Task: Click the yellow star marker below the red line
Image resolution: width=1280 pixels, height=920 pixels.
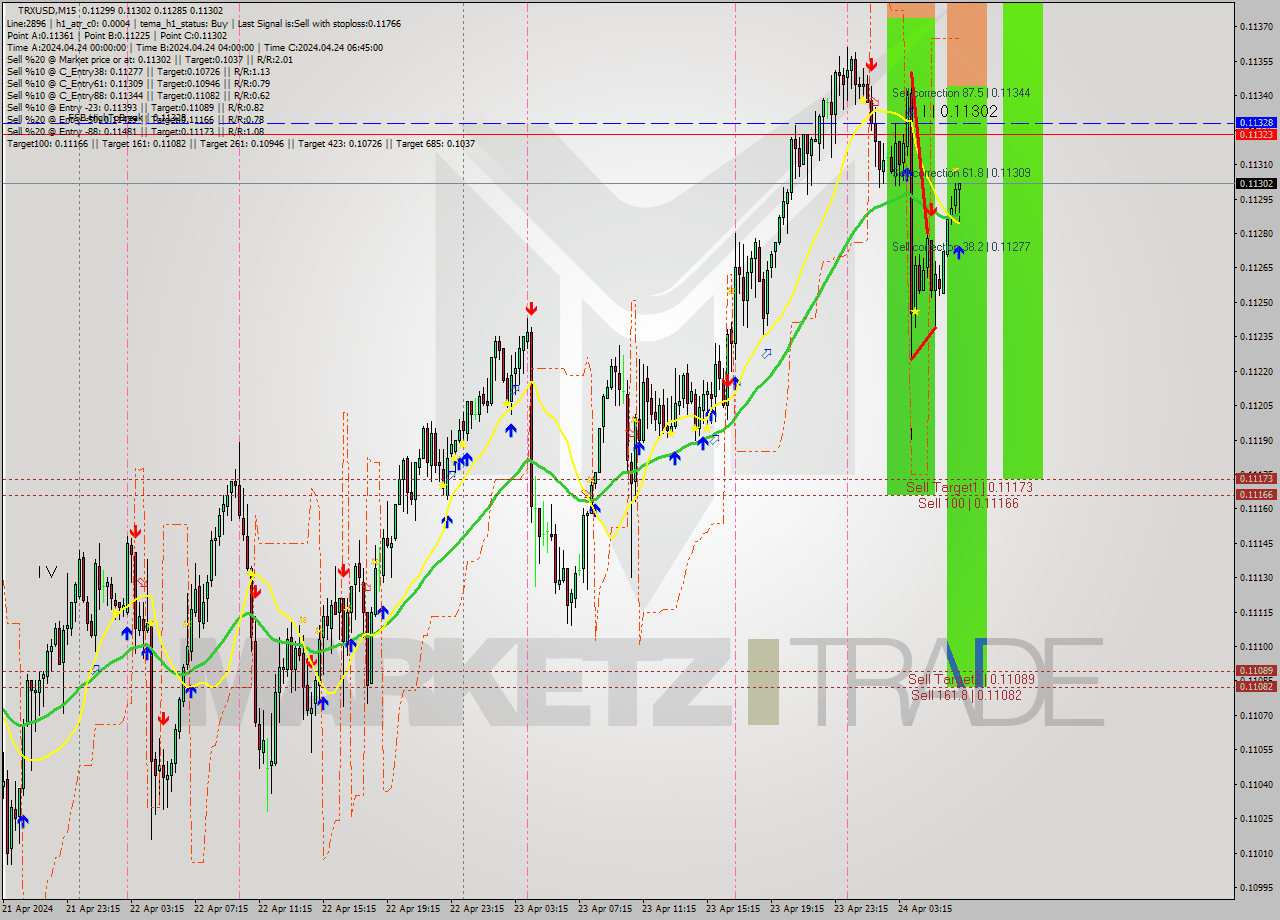Action: coord(914,312)
